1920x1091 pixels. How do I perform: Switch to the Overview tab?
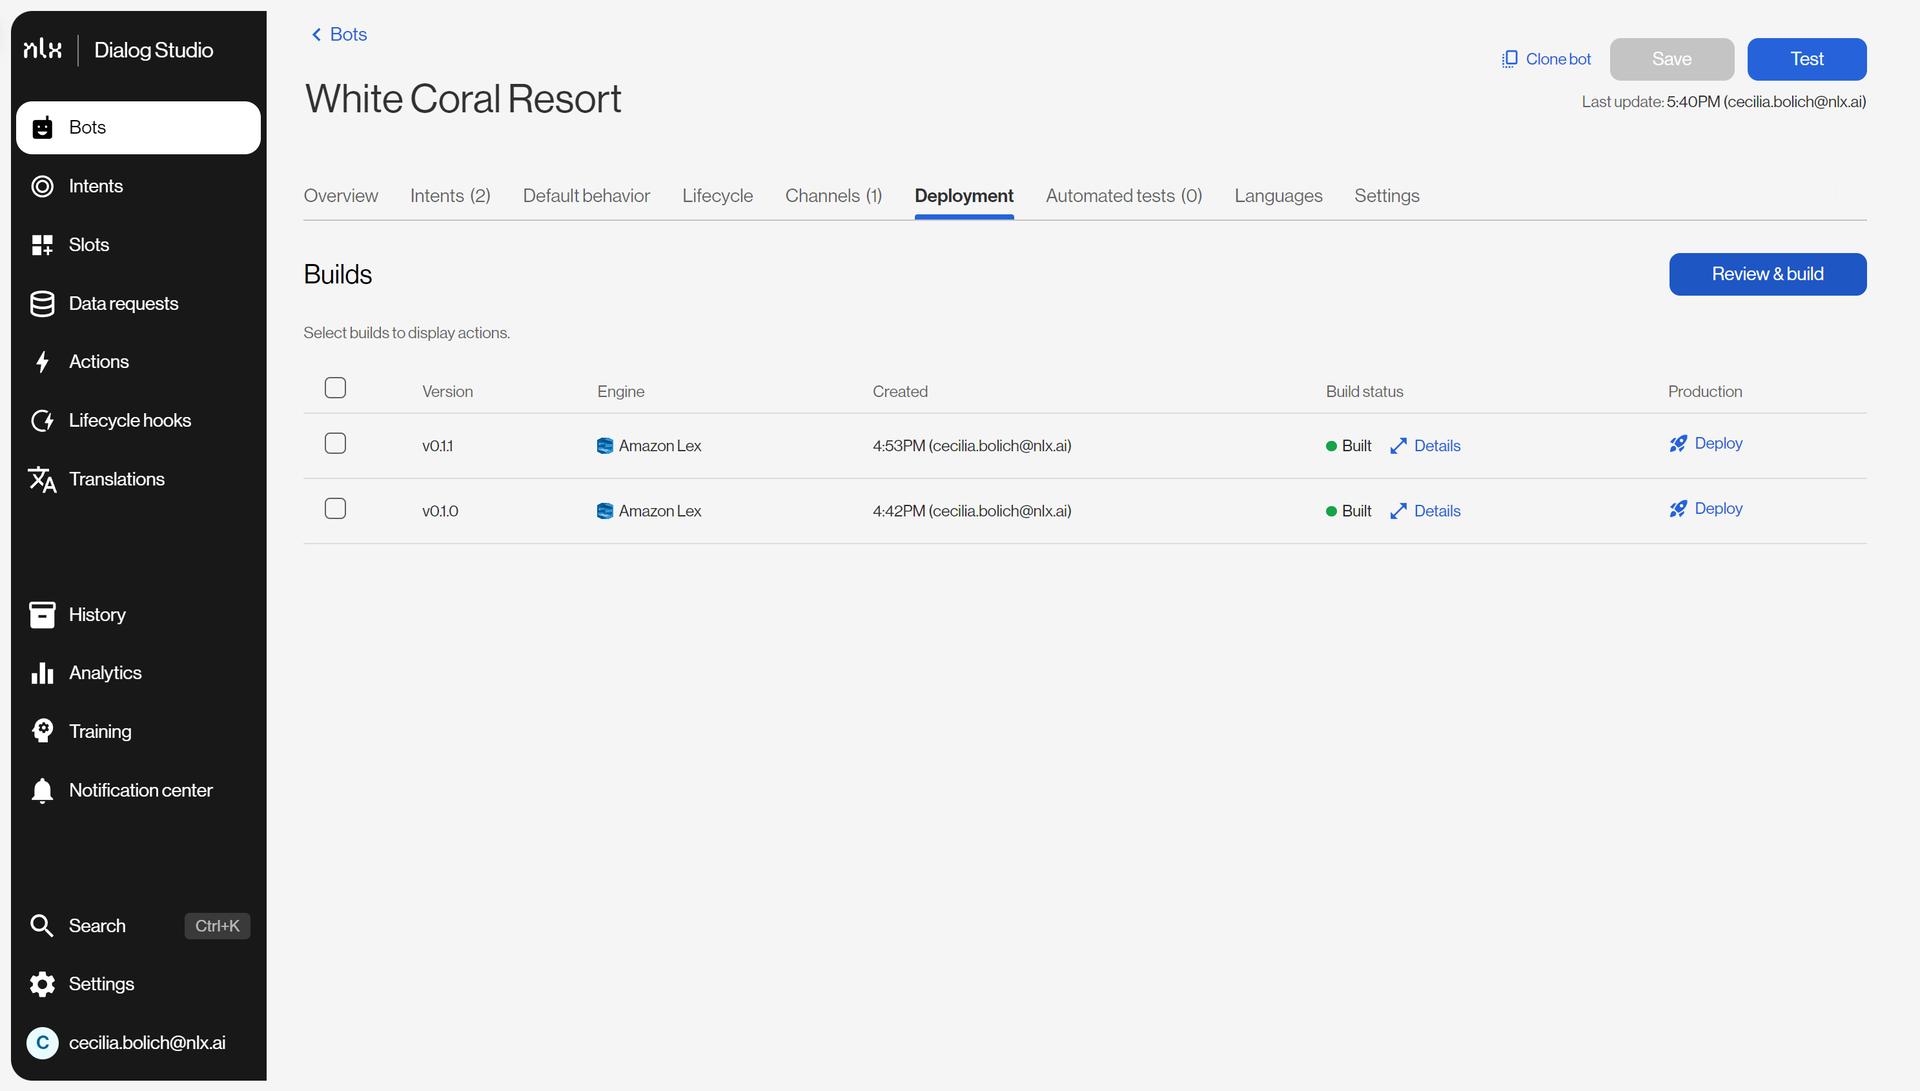click(341, 196)
